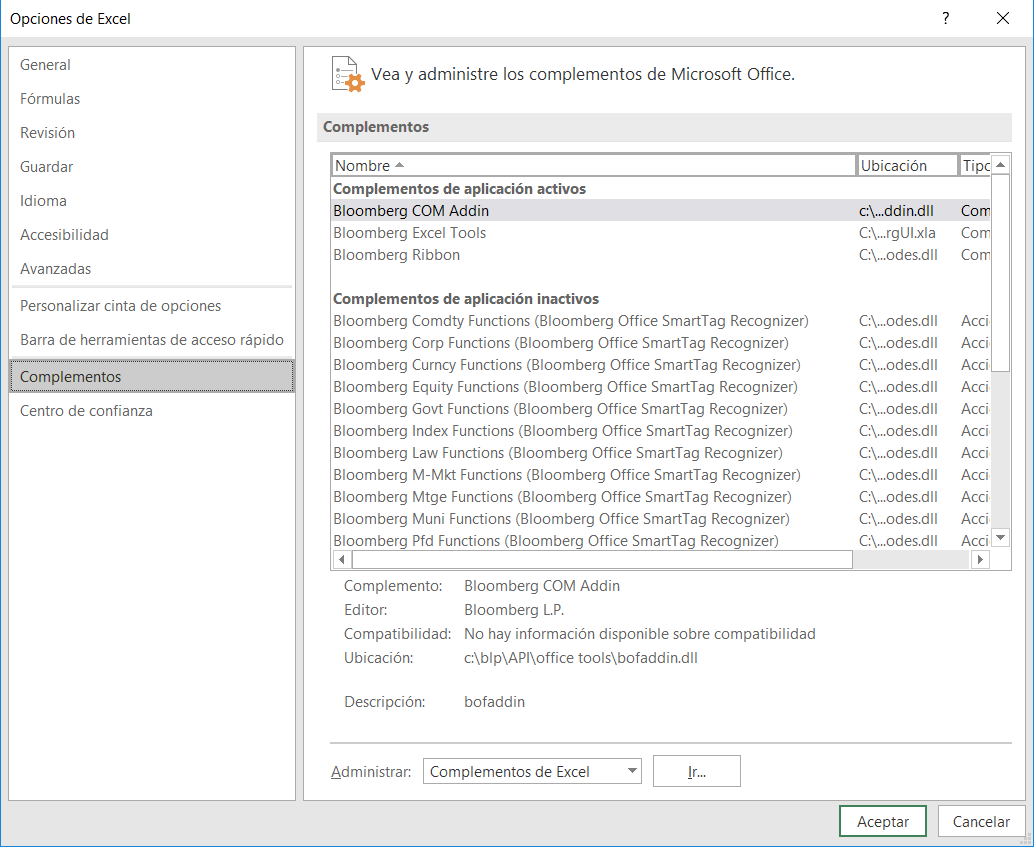
Task: Click the scroll up arrow of the list
Action: 1000,164
